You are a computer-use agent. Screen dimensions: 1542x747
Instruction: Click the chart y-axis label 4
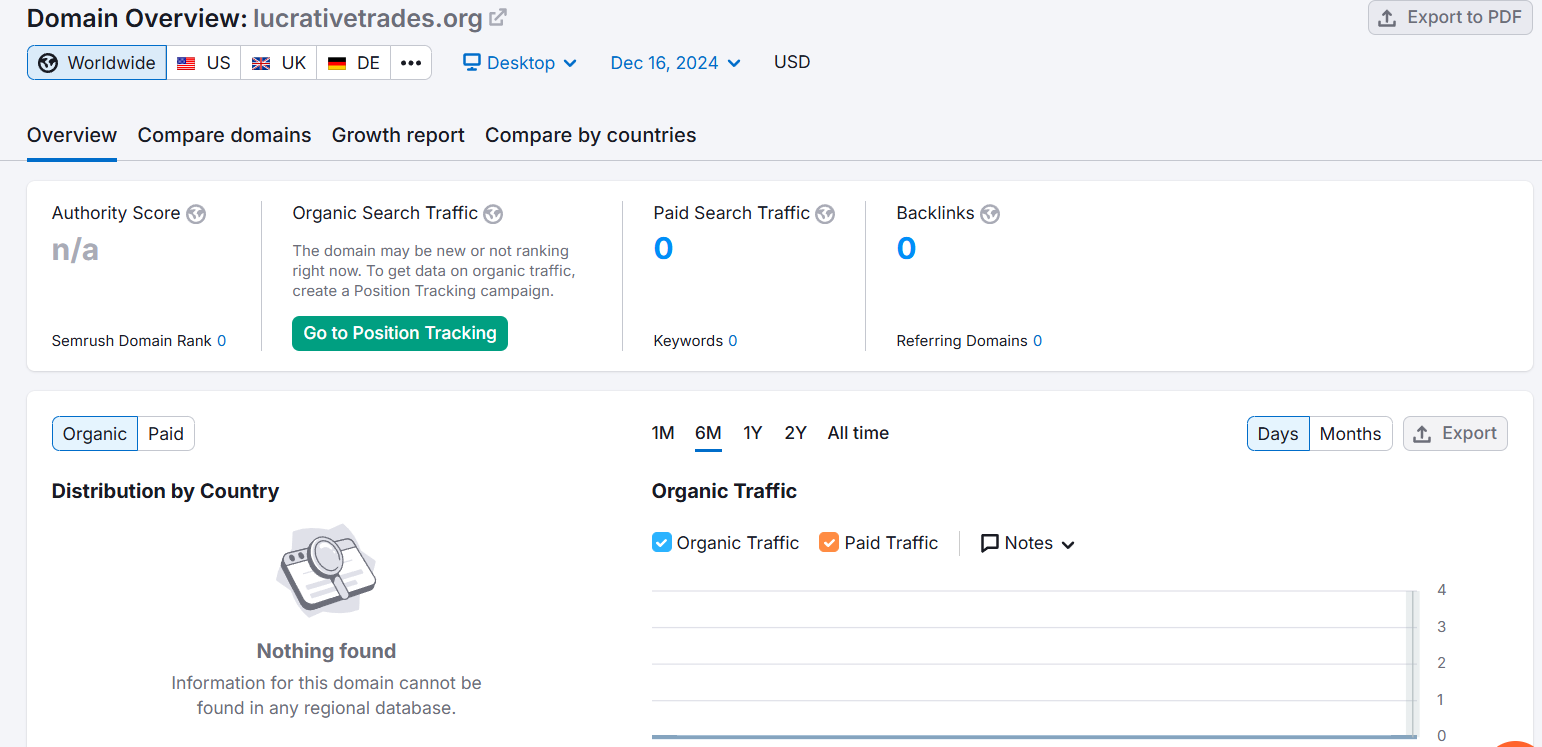(x=1441, y=590)
